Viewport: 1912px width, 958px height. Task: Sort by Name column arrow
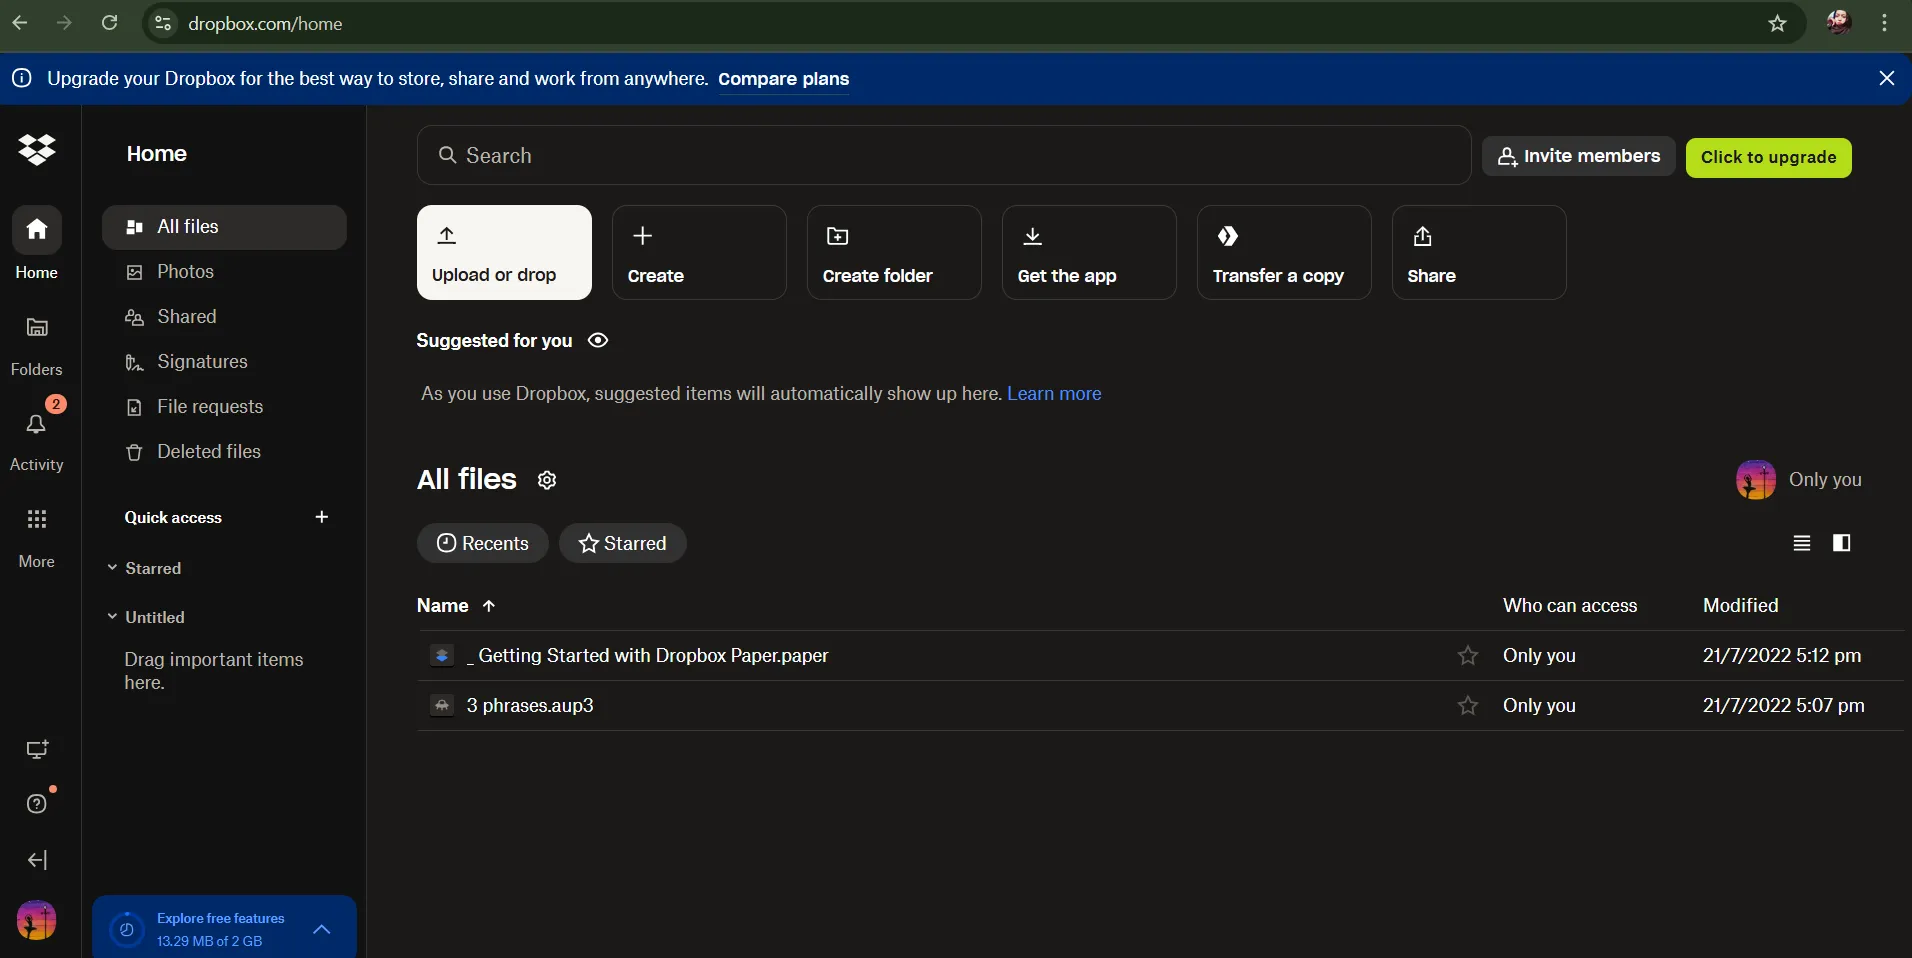[x=489, y=606]
